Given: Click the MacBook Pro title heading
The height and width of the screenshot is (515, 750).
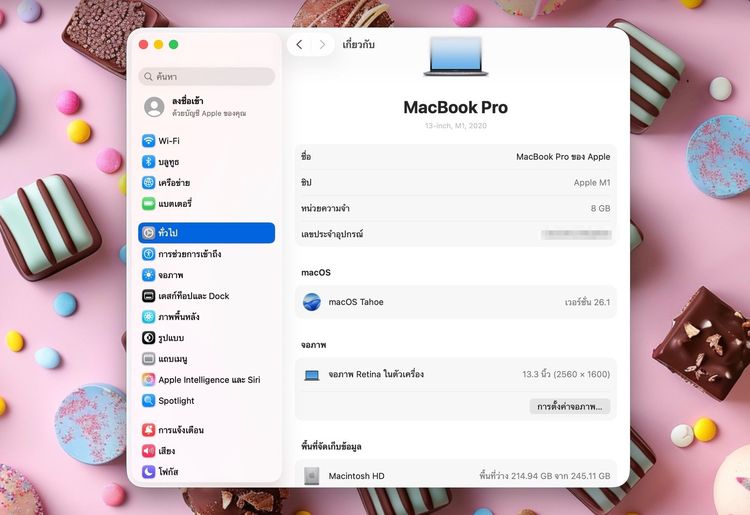Looking at the screenshot, I should pyautogui.click(x=455, y=108).
